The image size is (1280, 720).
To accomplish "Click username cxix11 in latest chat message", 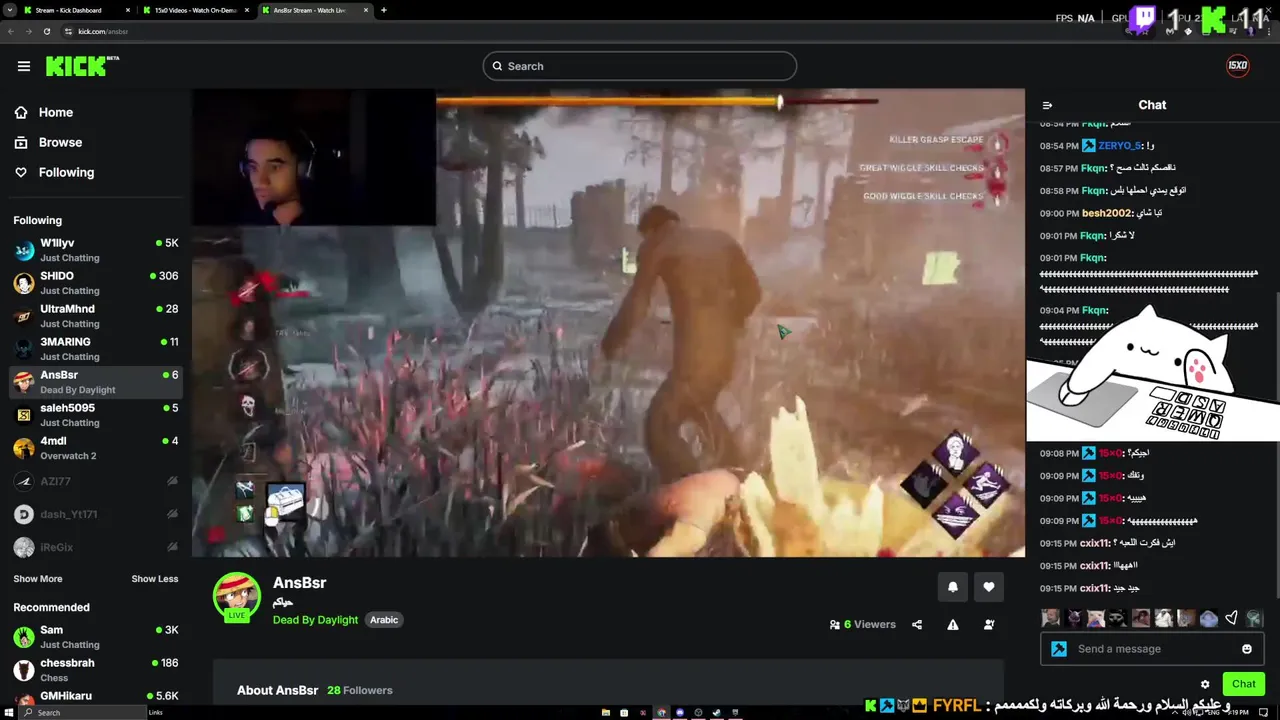I will 1096,588.
